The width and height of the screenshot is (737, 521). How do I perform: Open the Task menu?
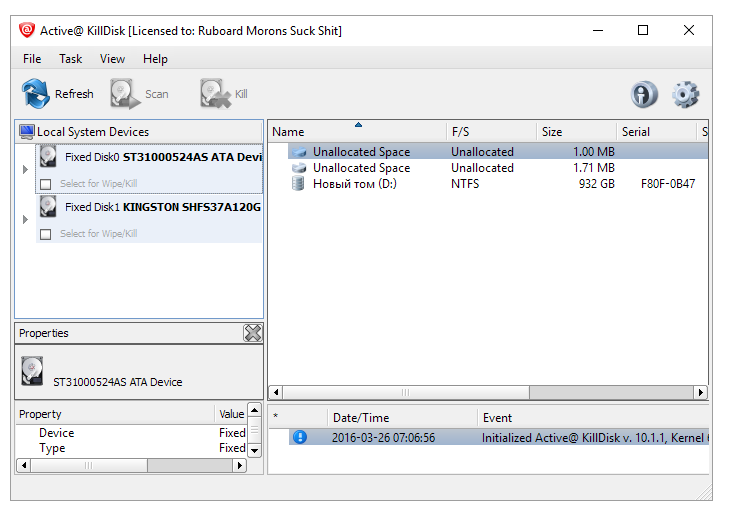[71, 59]
